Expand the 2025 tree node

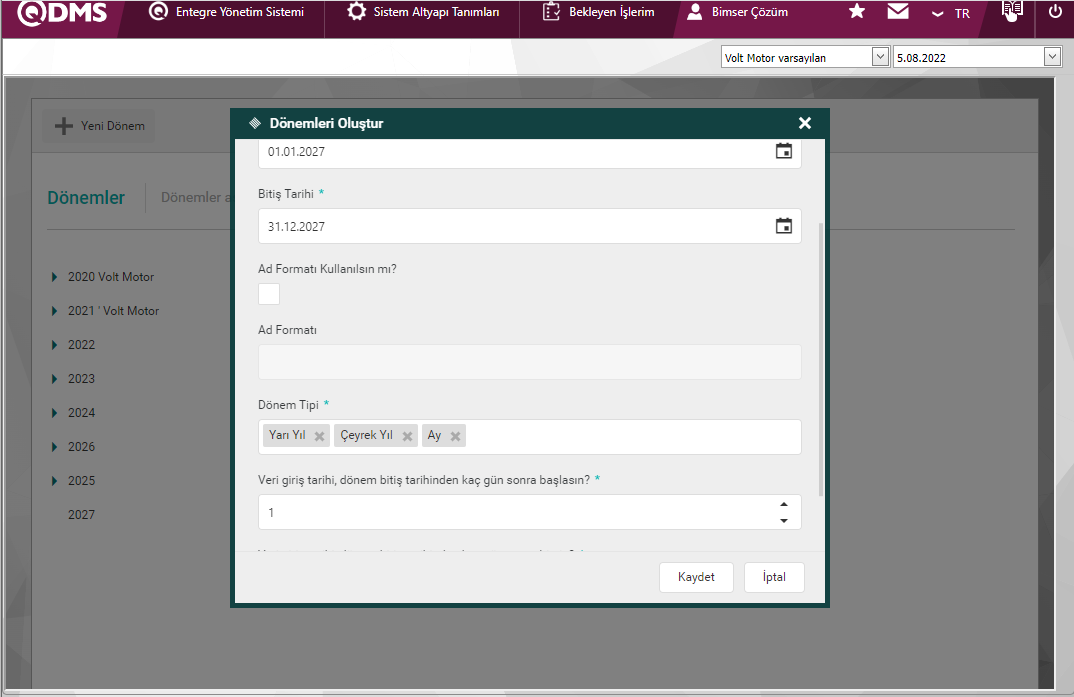click(54, 481)
